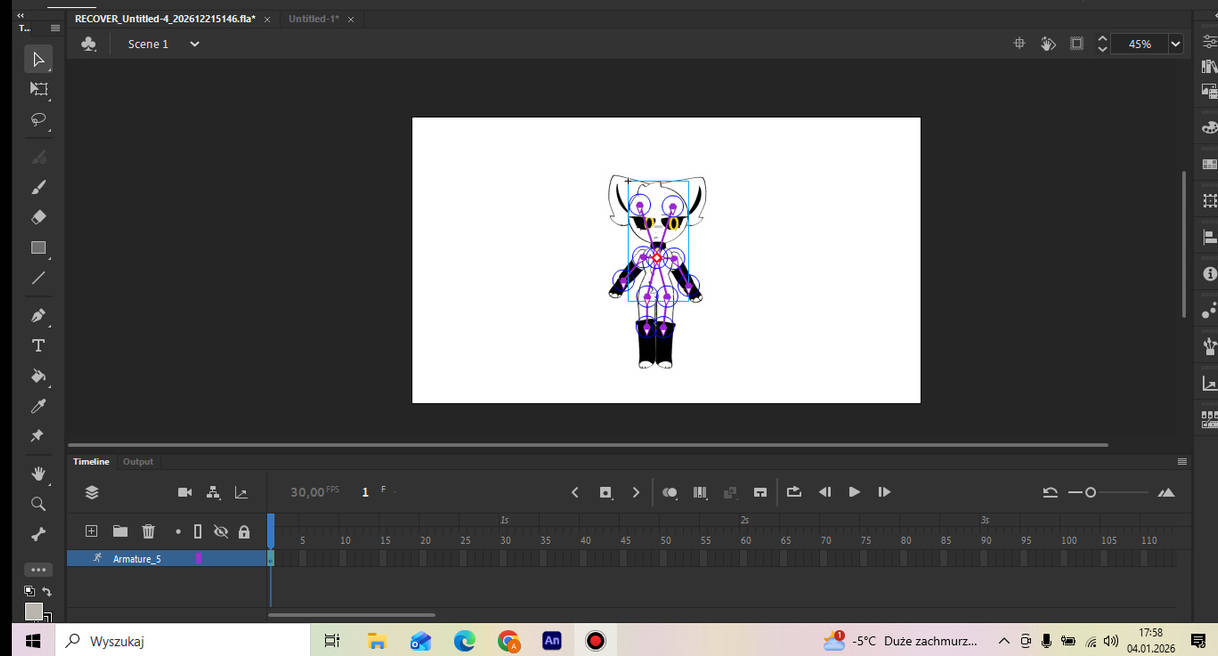
Task: Select the Selection (arrow) tool
Action: point(38,59)
